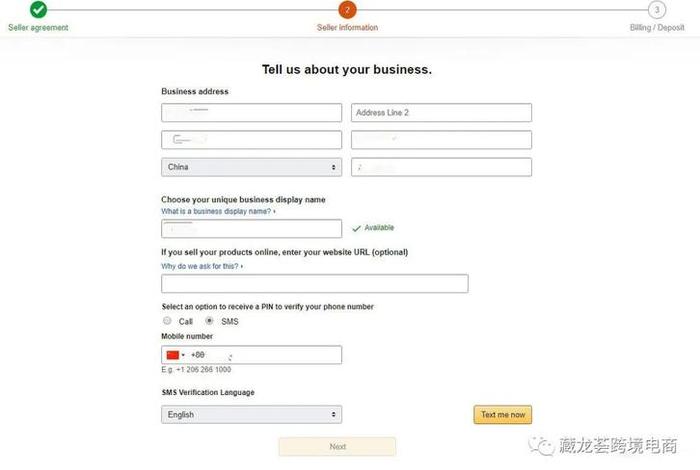Image resolution: width=700 pixels, height=470 pixels.
Task: Open the Seller agreement step label
Action: [38, 28]
